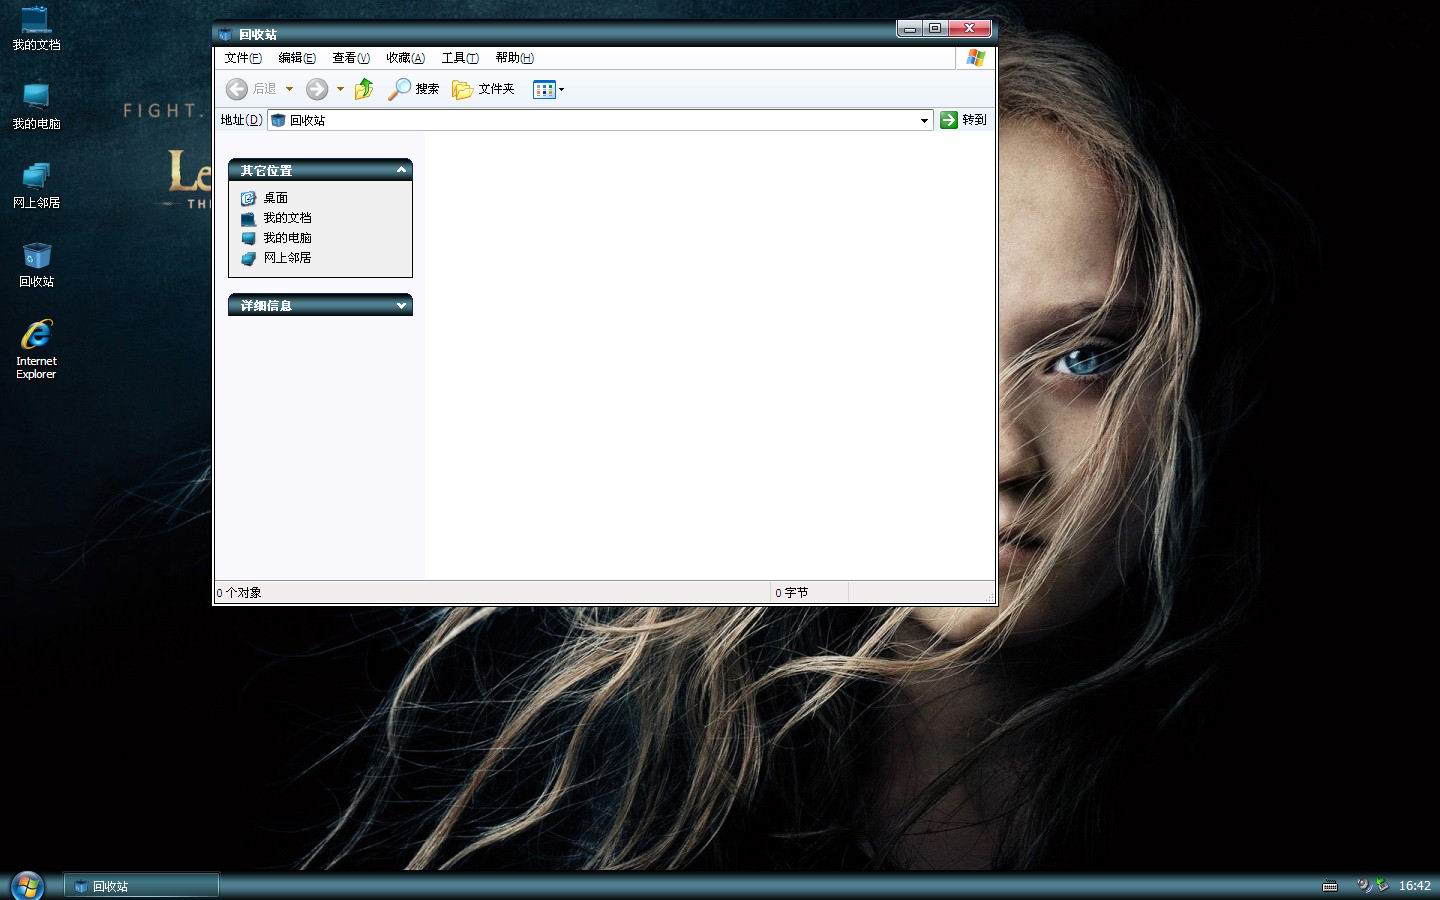Click the system clock showing 16:42
This screenshot has height=900, width=1440.
1414,886
